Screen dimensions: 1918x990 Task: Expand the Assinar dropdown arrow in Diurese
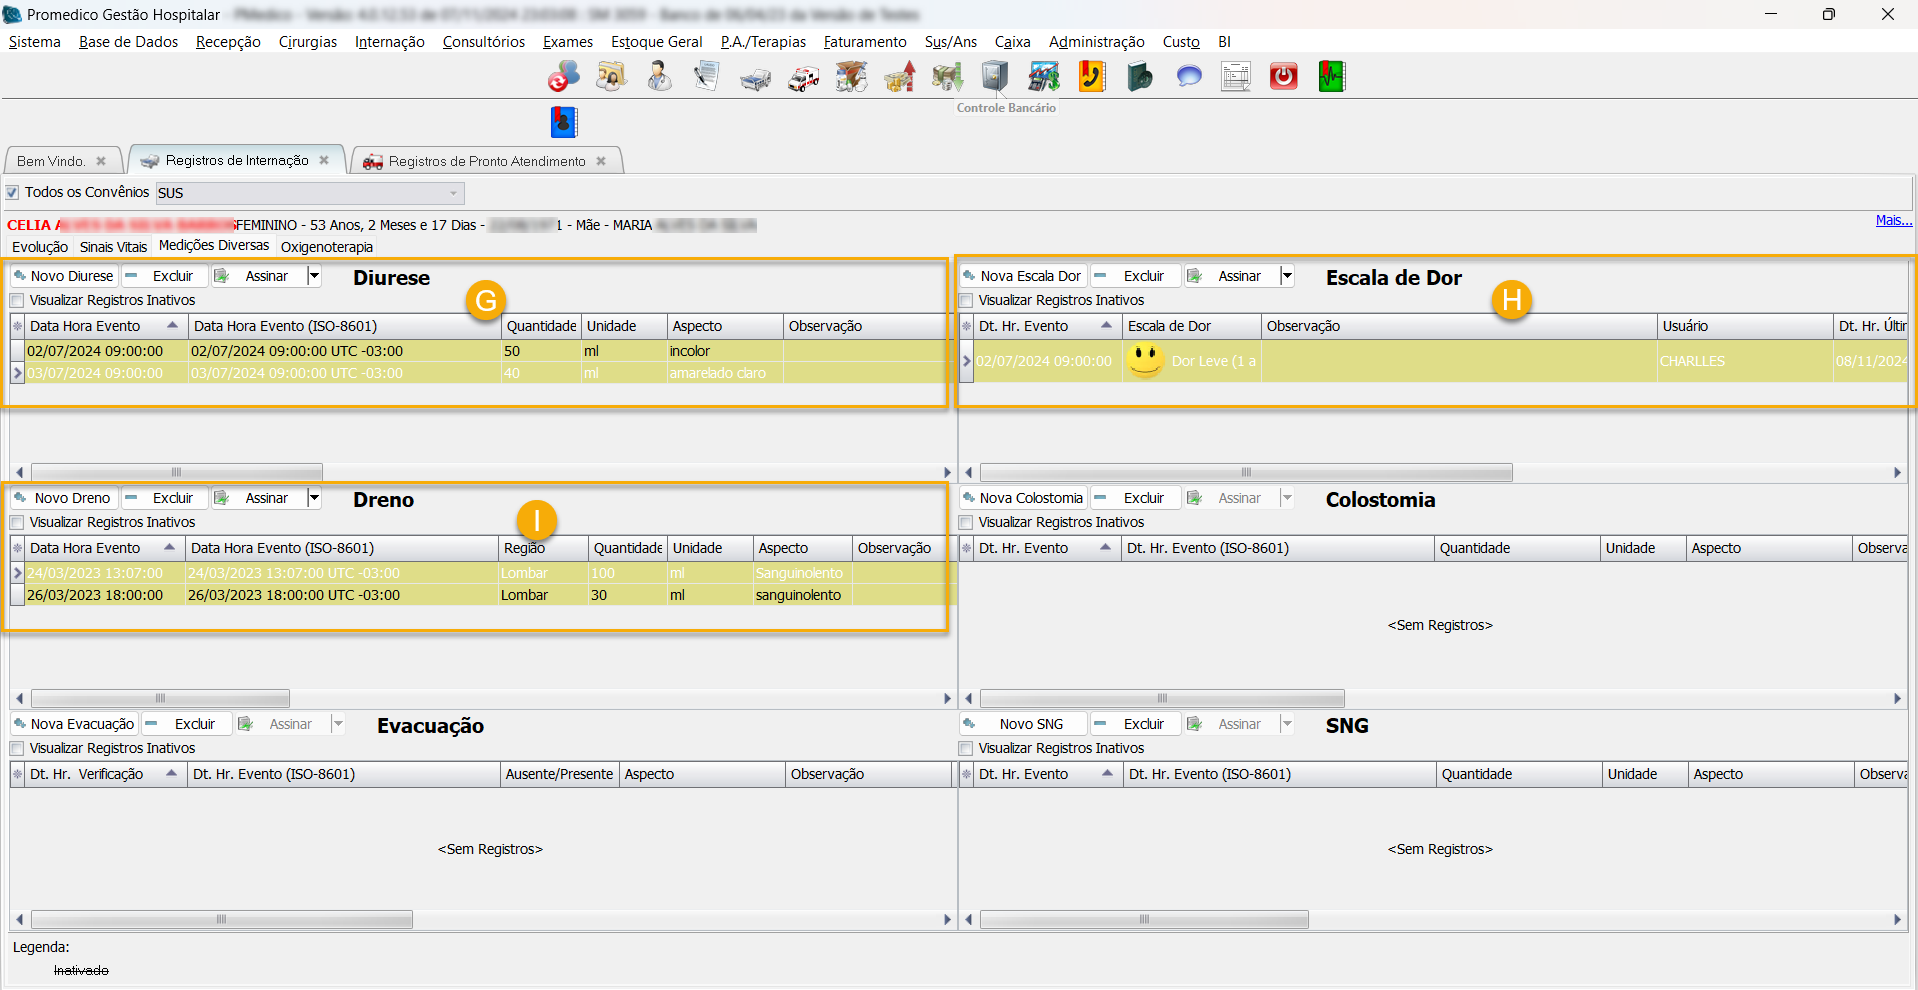[x=314, y=276]
